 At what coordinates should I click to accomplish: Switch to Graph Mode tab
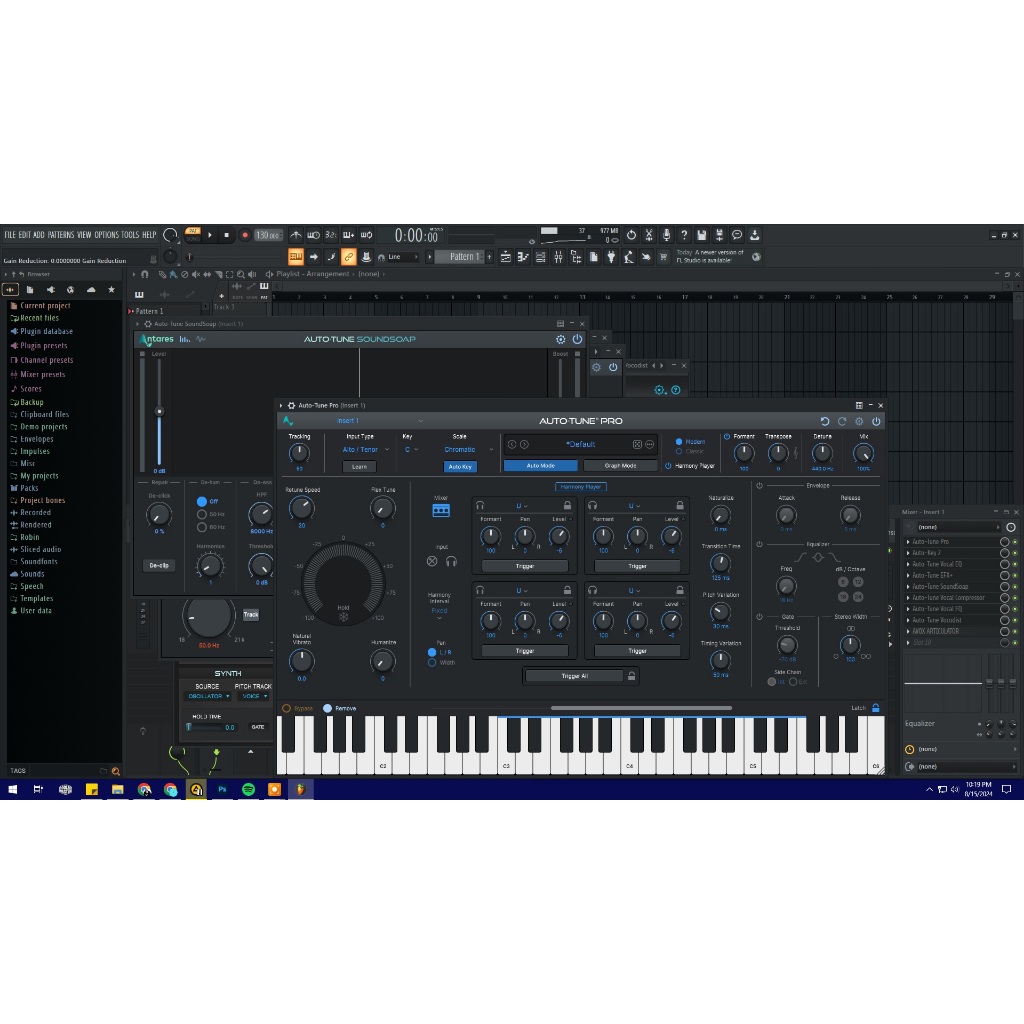(621, 466)
